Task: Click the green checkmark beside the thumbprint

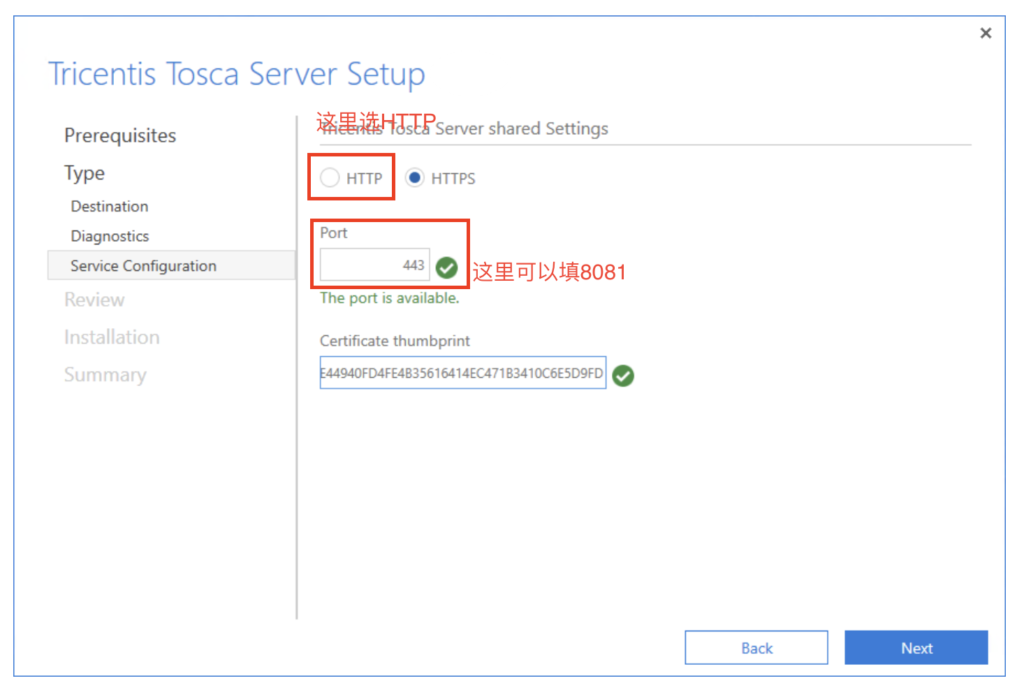Action: (623, 375)
